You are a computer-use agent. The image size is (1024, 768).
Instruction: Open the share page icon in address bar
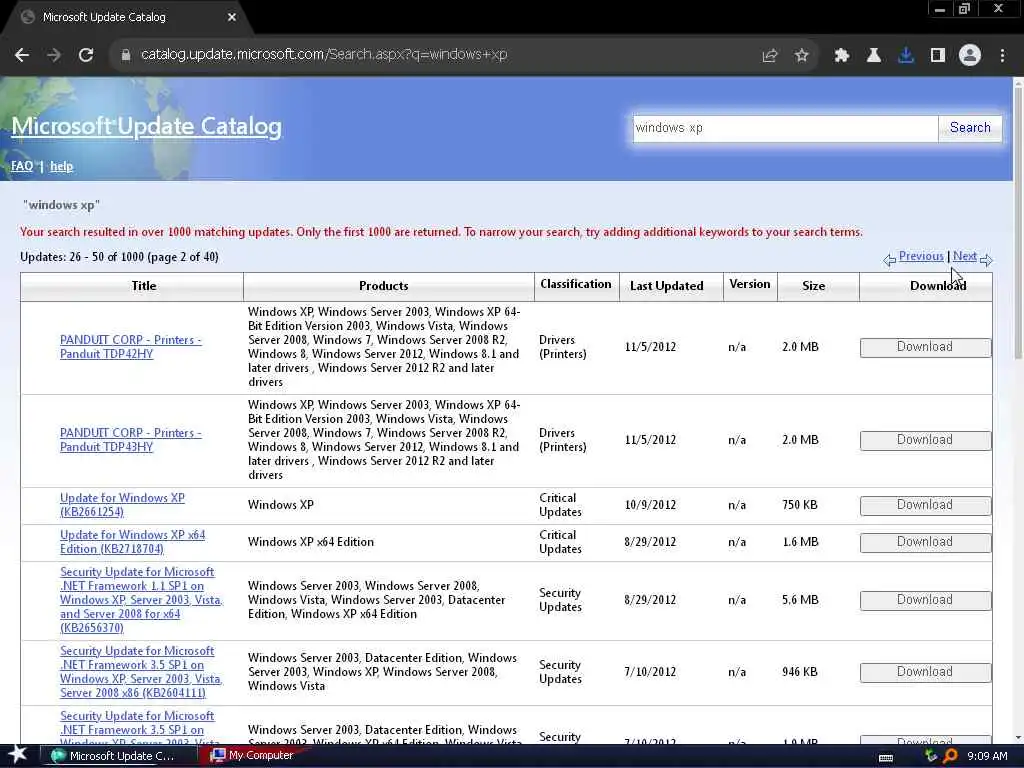(x=770, y=56)
